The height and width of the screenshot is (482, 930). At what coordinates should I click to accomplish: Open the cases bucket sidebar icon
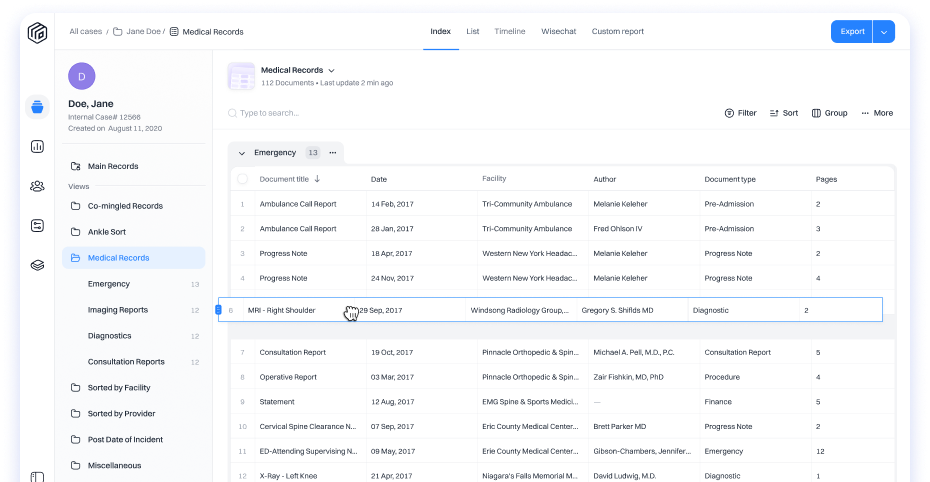37,107
